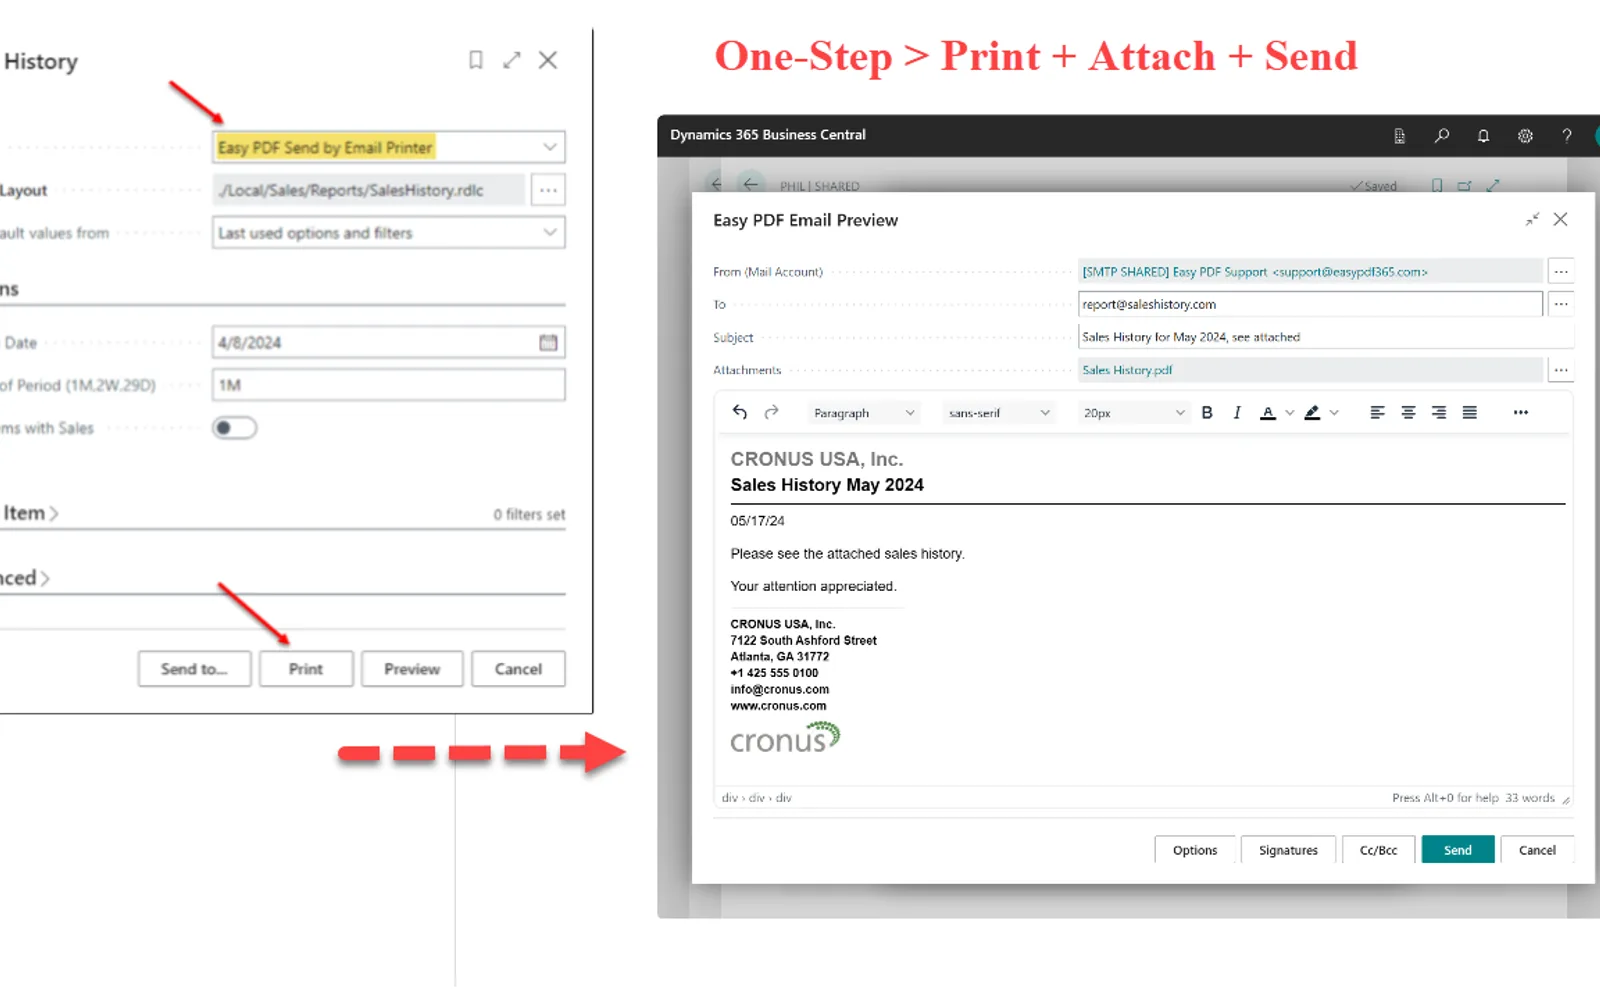Browse report layouts with Layout ellipsis button
1600x1000 pixels.
click(548, 190)
